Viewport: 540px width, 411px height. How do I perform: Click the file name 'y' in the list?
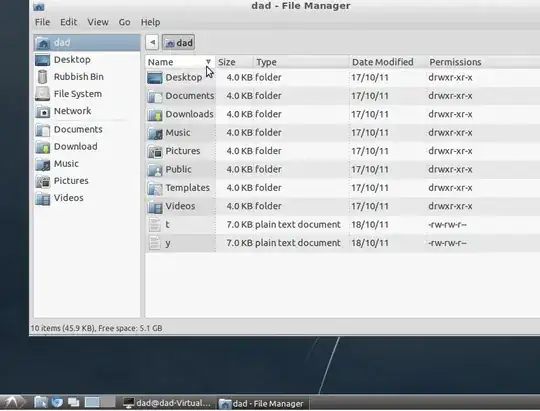(168, 243)
